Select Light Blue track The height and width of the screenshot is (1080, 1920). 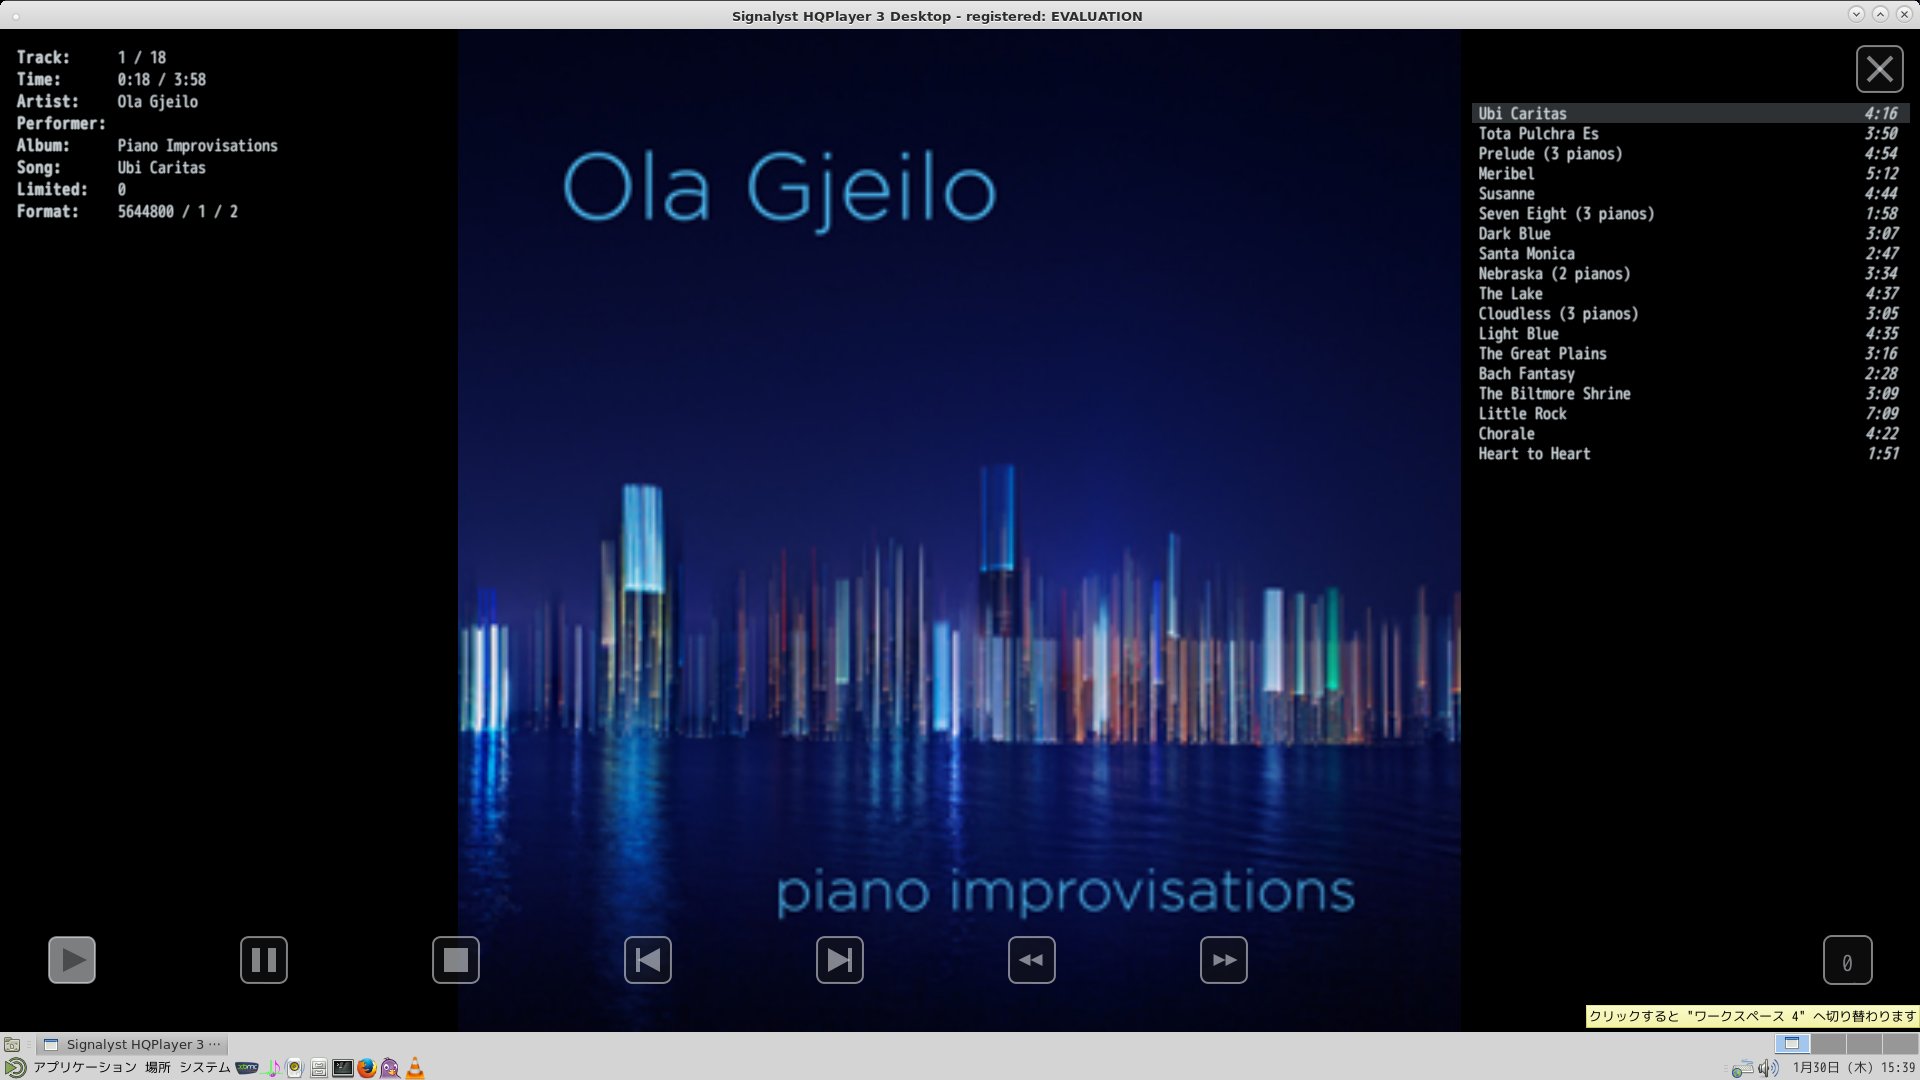click(1690, 333)
